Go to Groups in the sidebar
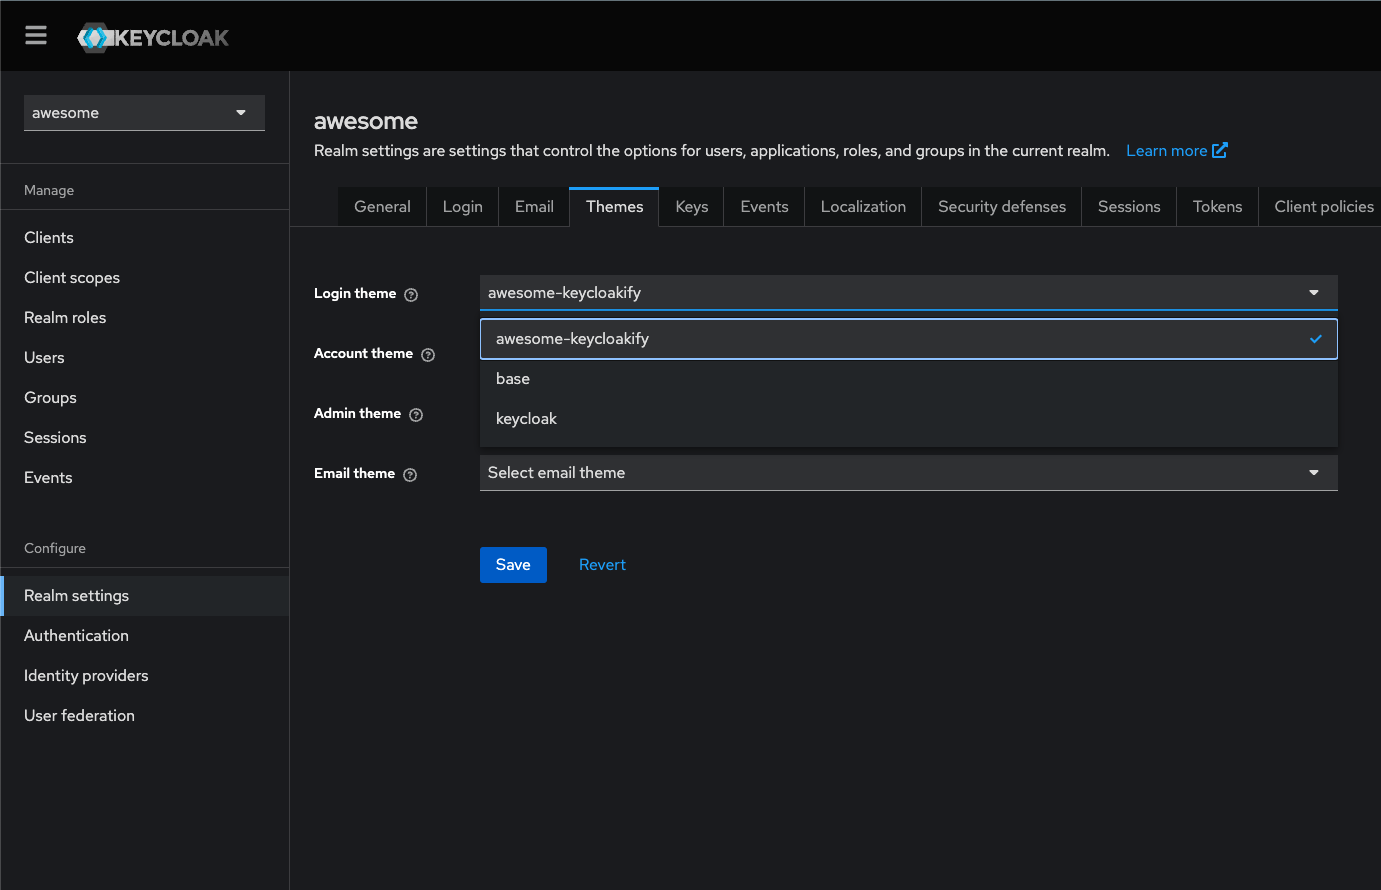The height and width of the screenshot is (890, 1381). coord(145,398)
